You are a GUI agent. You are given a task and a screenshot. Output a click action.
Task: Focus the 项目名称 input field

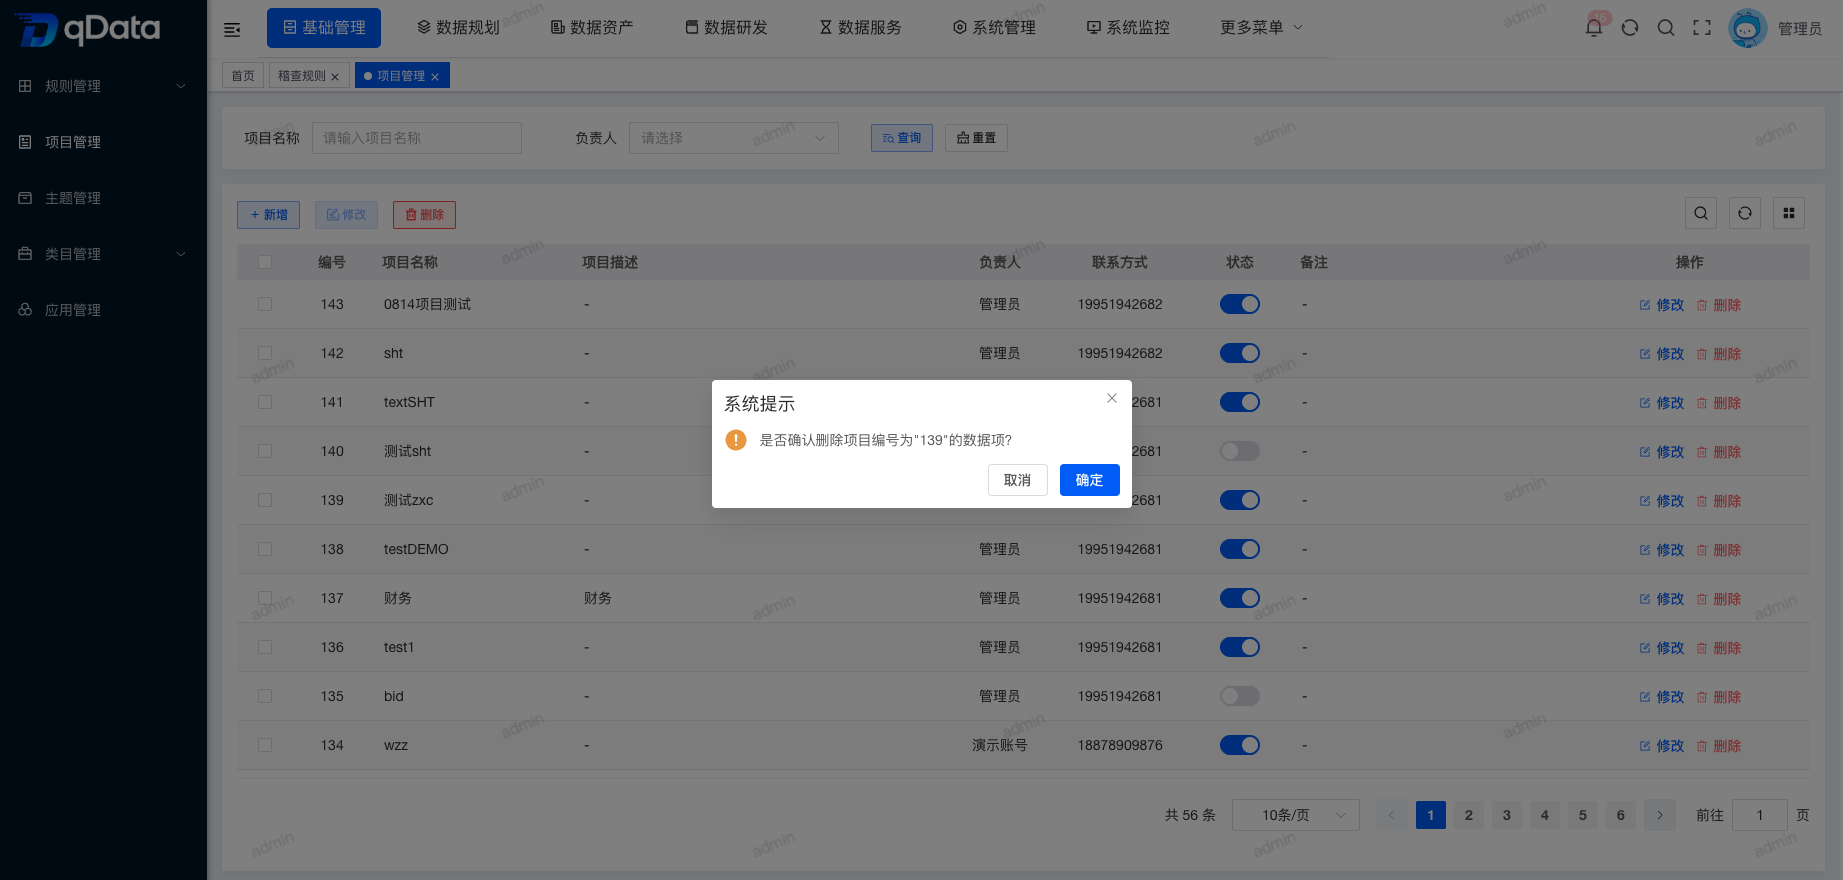click(x=417, y=138)
